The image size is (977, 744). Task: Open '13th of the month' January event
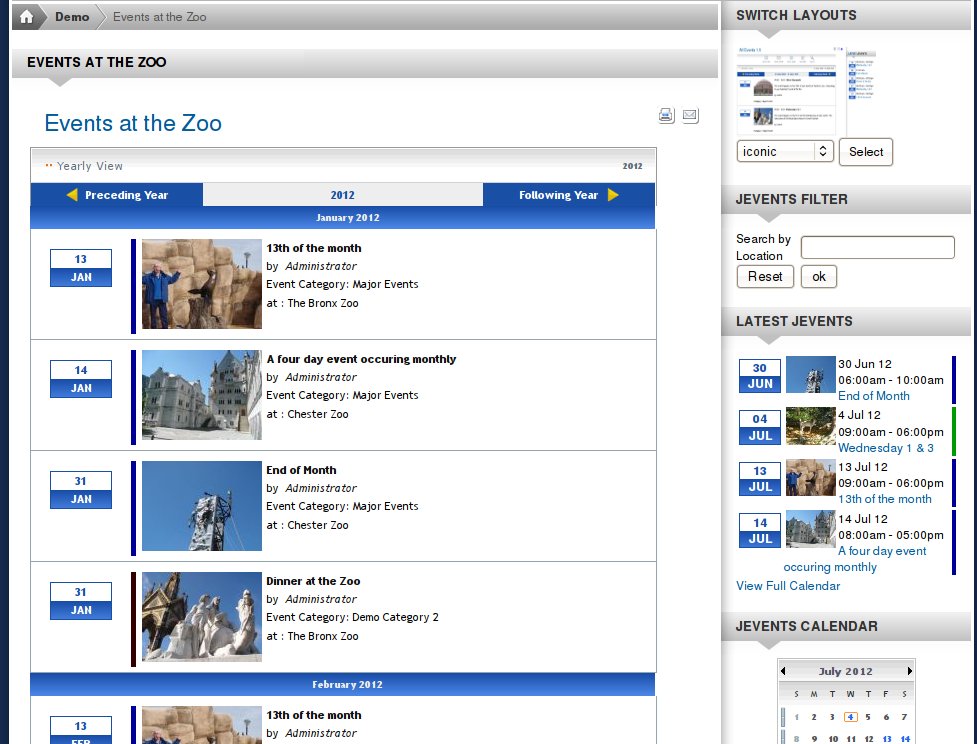click(313, 248)
